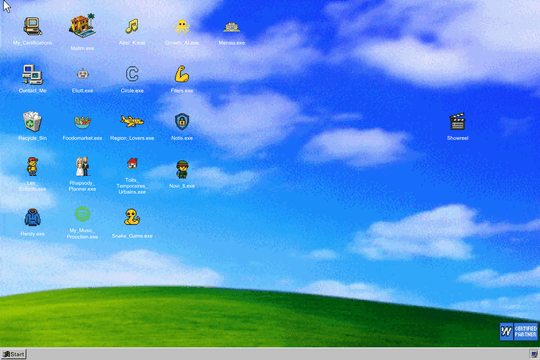Image resolution: width=540 pixels, height=360 pixels.
Task: Open Contact_Me networked computers icon
Action: tap(32, 74)
